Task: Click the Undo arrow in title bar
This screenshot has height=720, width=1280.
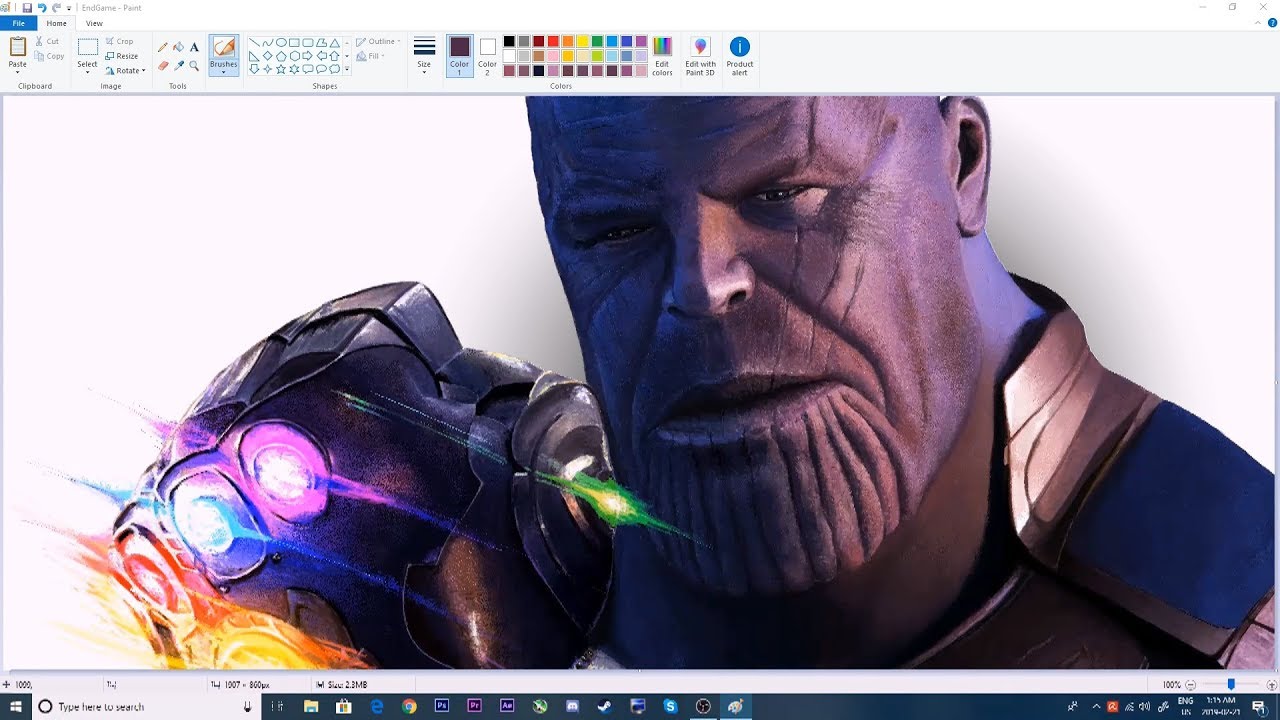Action: point(42,7)
